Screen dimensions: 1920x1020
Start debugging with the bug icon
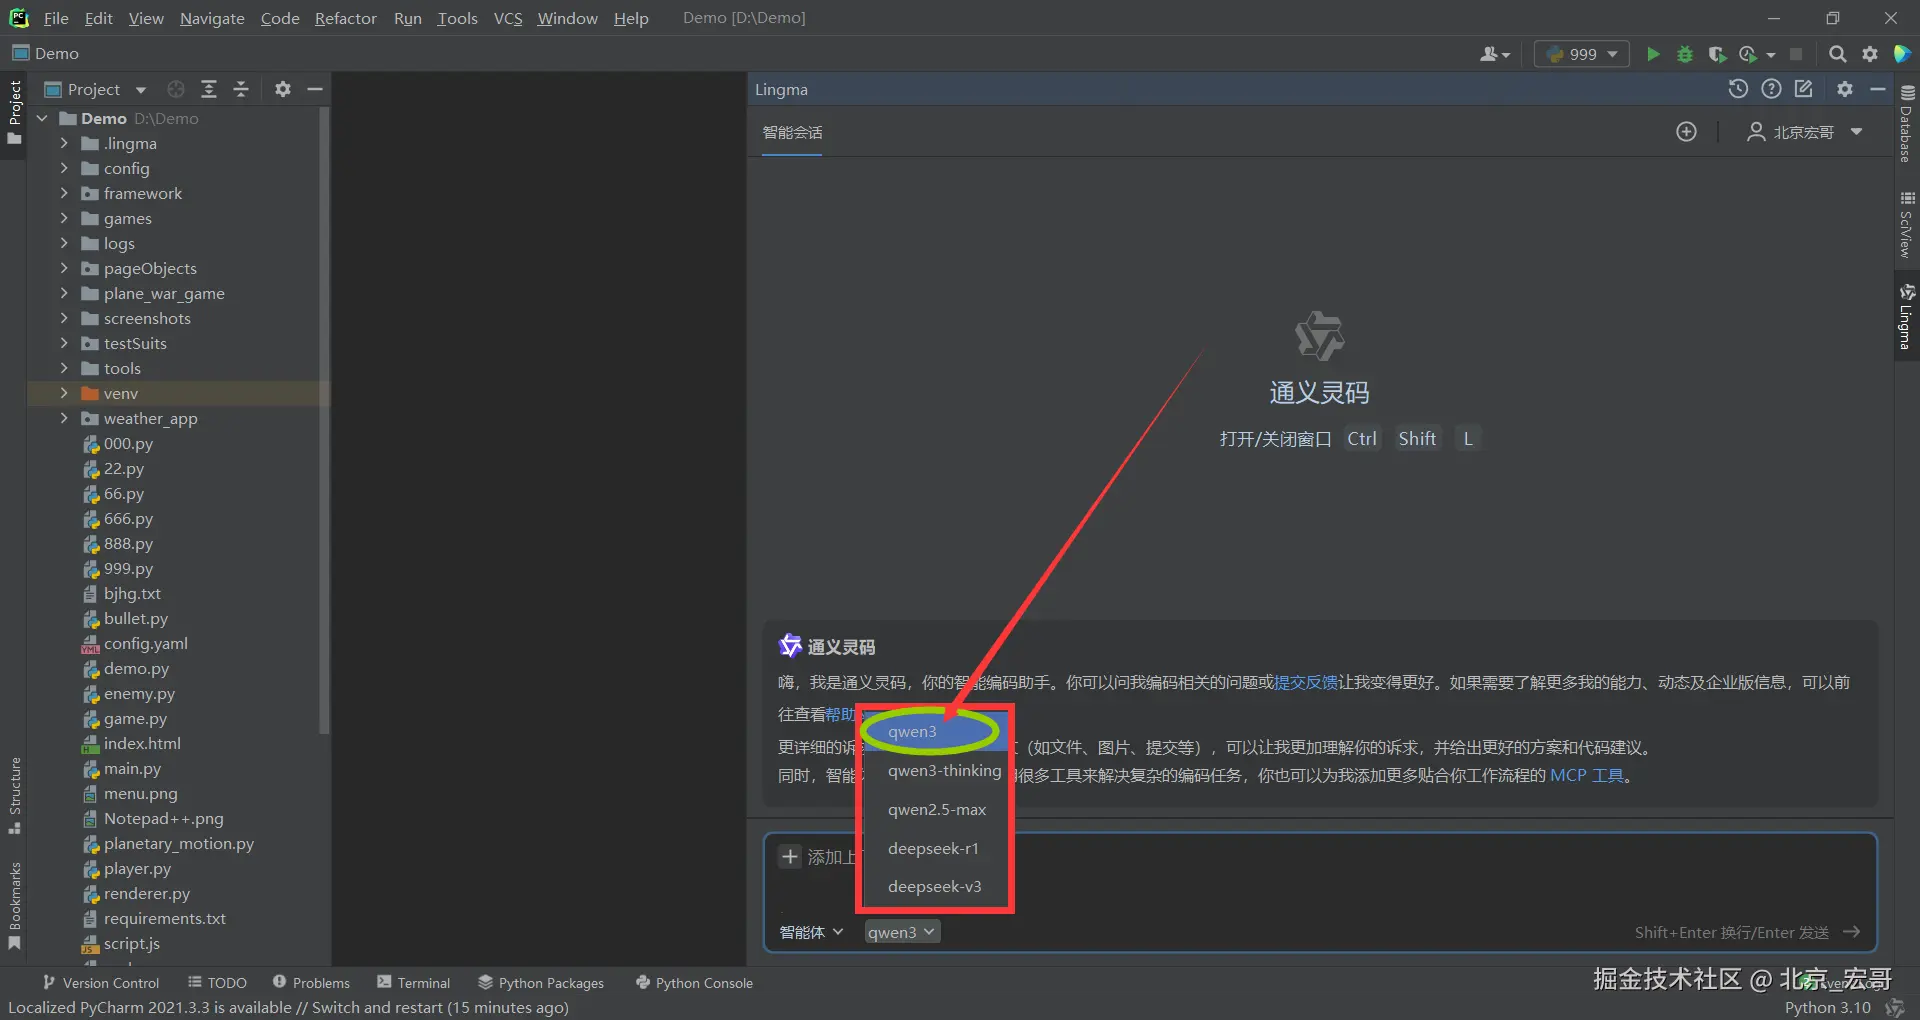1685,54
